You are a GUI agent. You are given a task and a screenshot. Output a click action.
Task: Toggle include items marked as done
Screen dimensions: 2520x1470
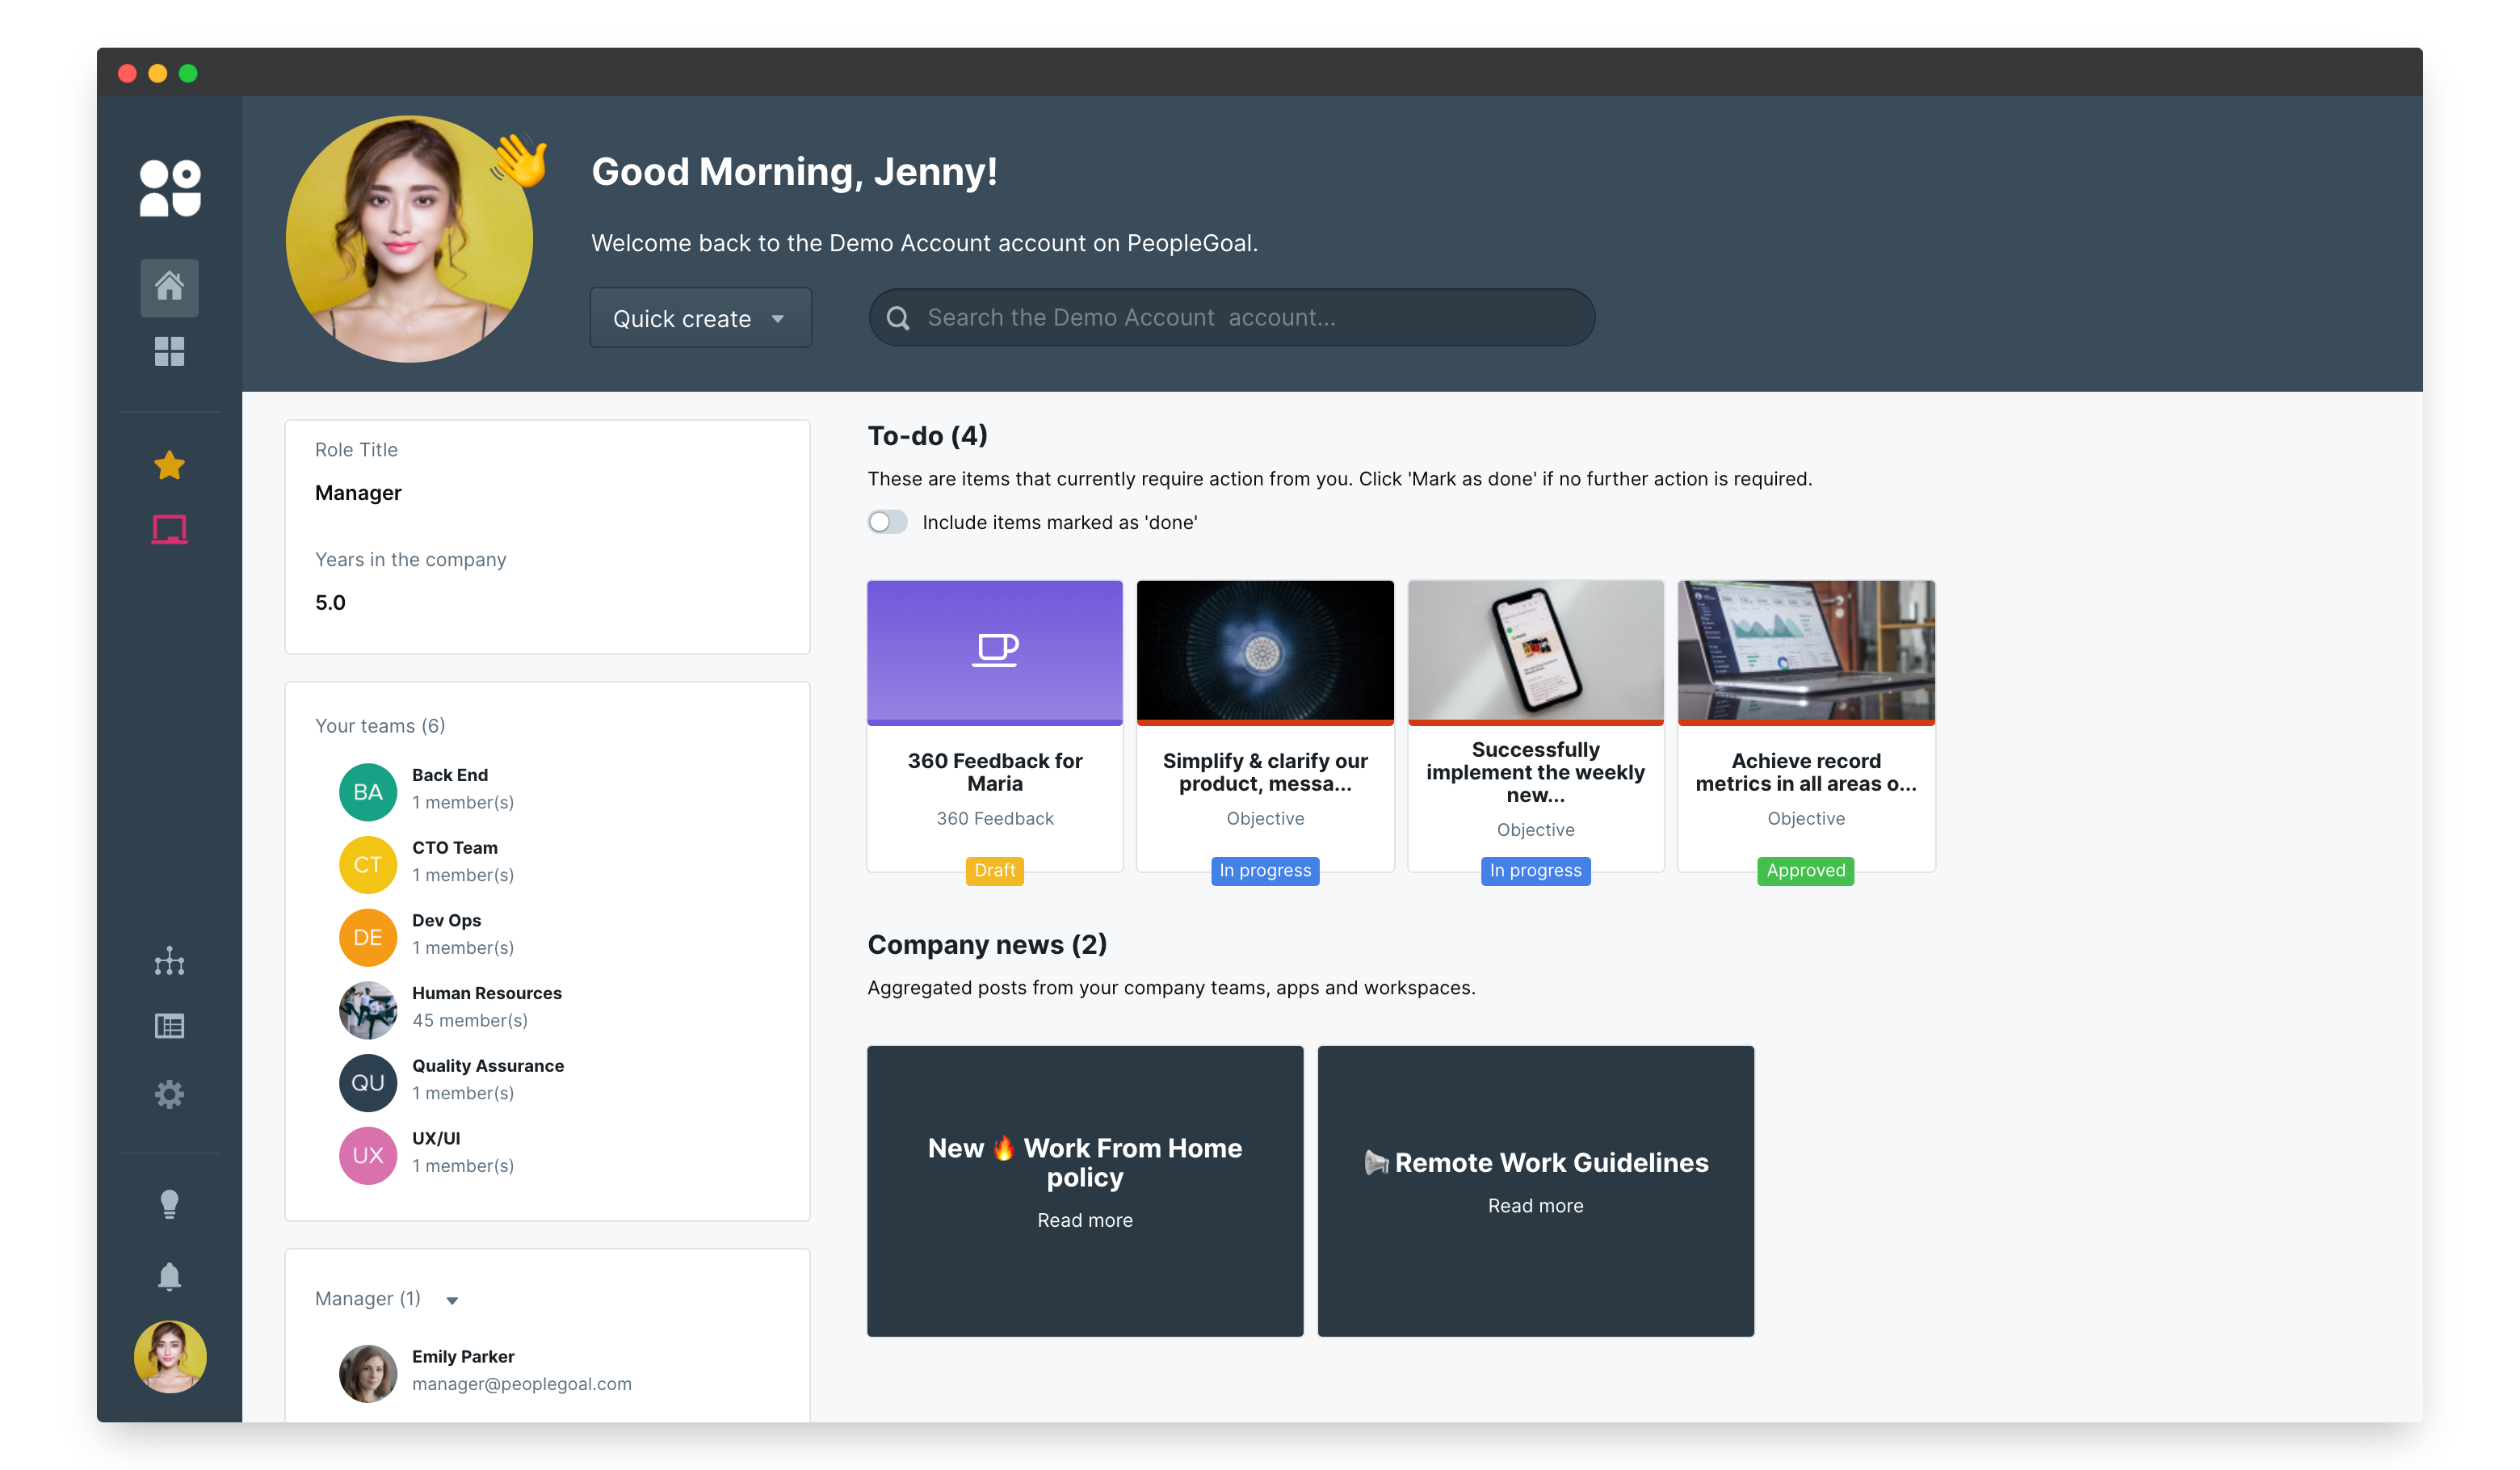[887, 522]
